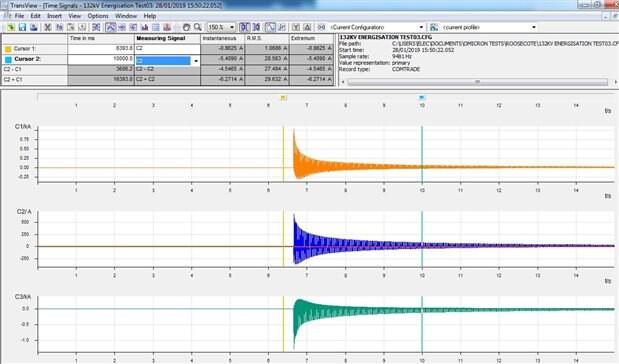Click the 'C2 + C1' row label
The width and height of the screenshot is (619, 364).
(13, 79)
